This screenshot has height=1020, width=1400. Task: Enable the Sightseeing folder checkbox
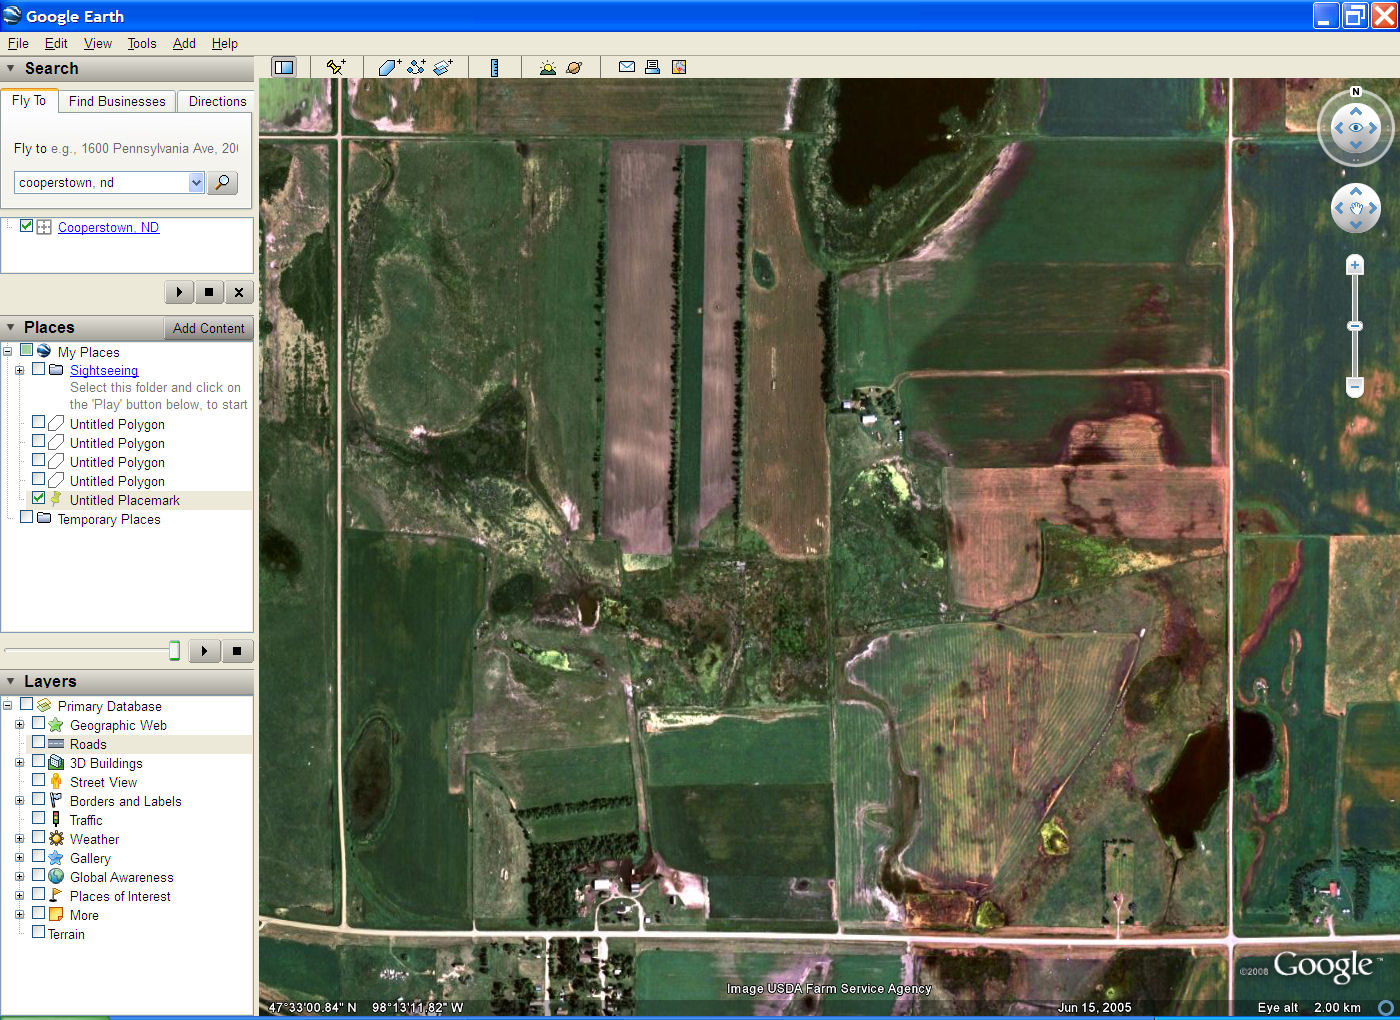coord(38,369)
